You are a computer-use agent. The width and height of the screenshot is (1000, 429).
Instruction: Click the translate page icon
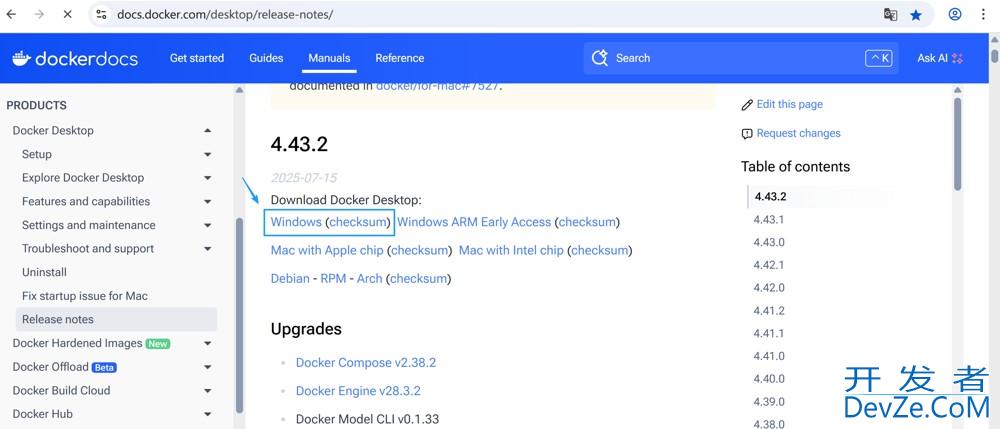point(890,15)
